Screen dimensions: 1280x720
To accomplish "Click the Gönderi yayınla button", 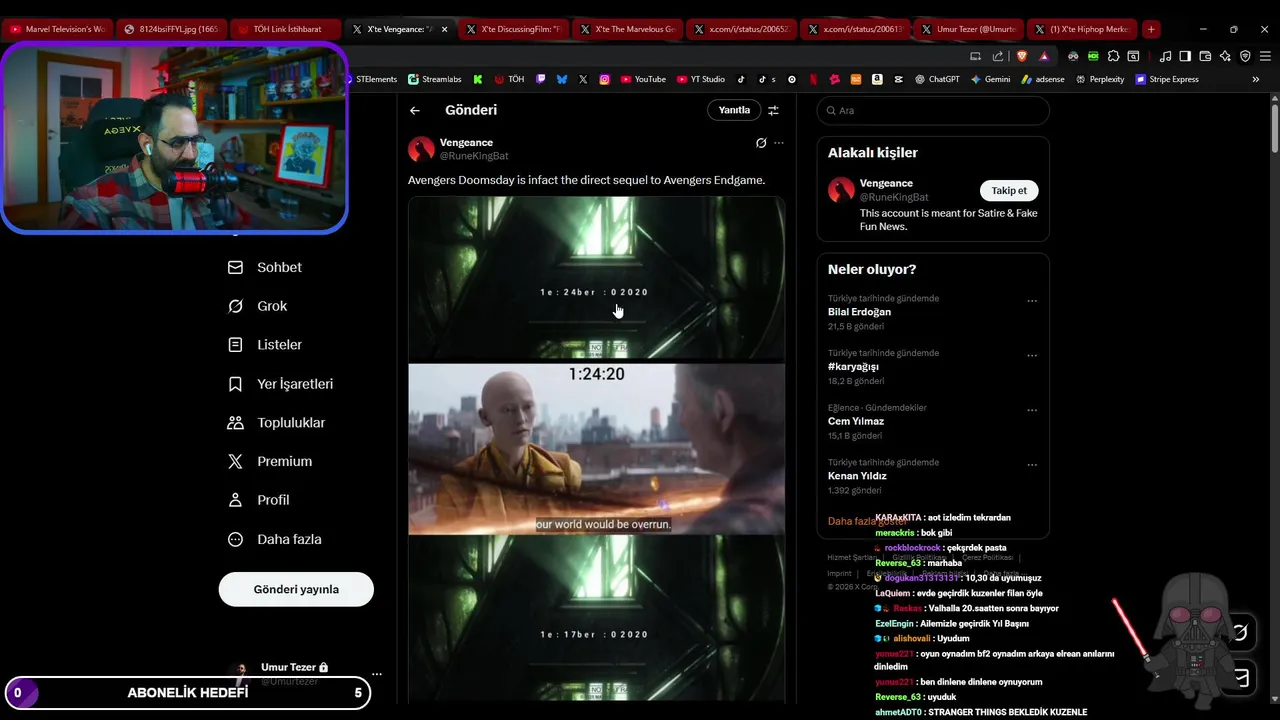I will coord(296,589).
